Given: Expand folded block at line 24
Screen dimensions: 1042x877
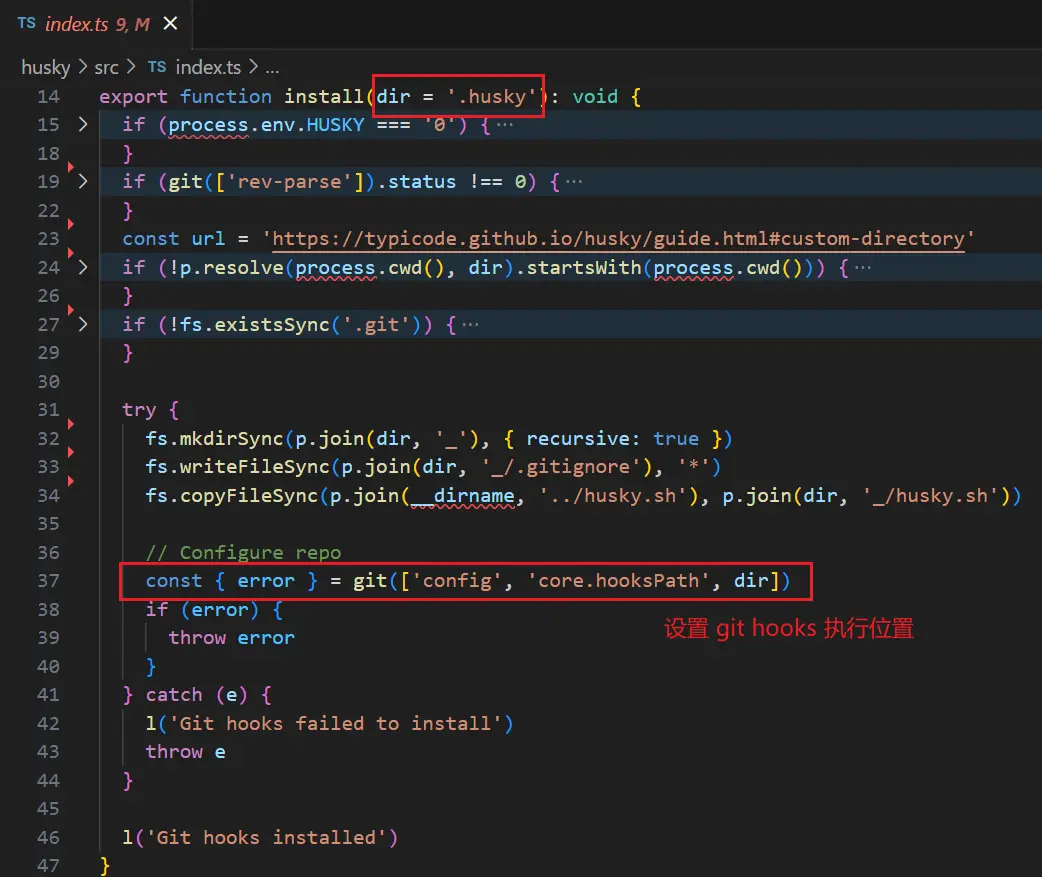Looking at the screenshot, I should click(x=82, y=267).
